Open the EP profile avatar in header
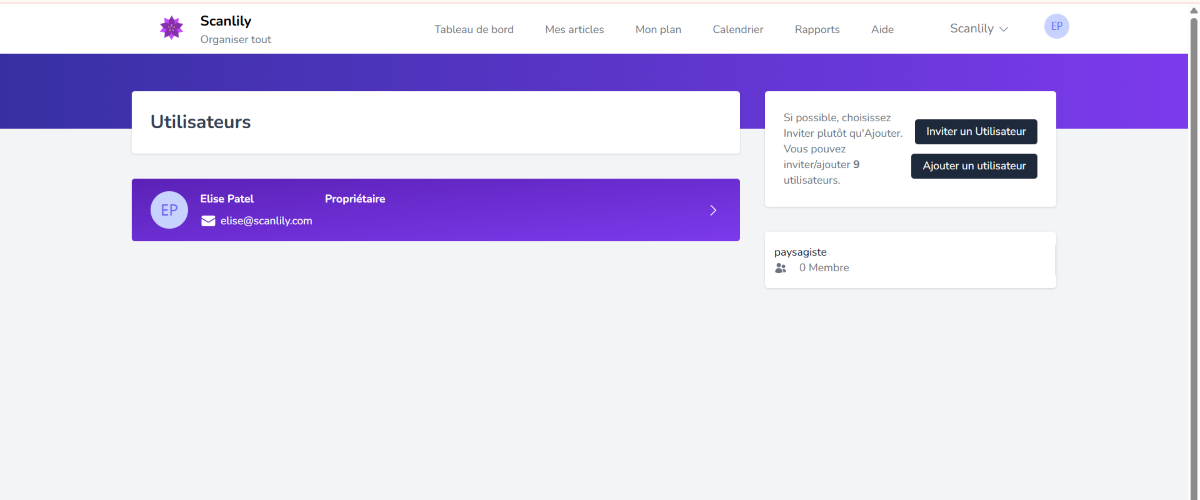Image resolution: width=1200 pixels, height=500 pixels. click(1056, 27)
